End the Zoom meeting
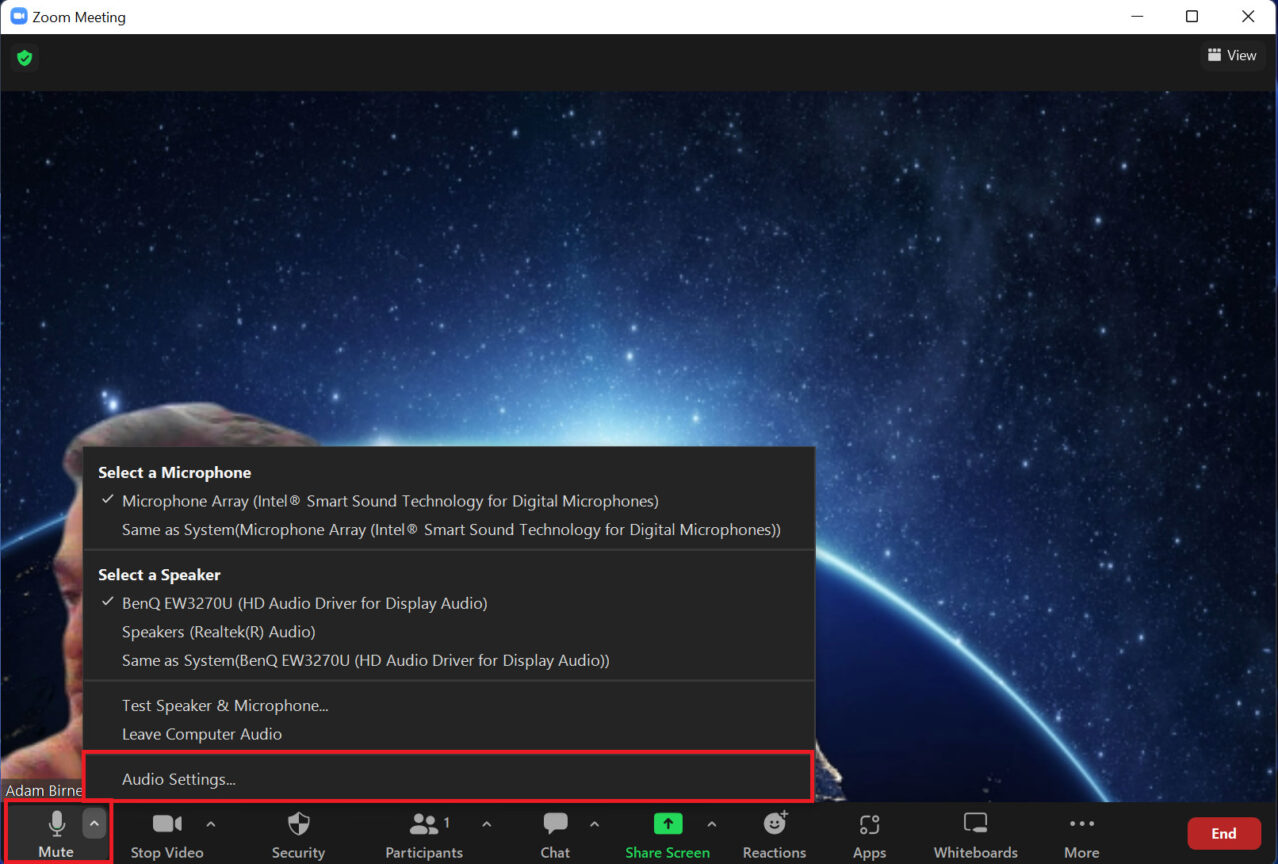Image resolution: width=1278 pixels, height=864 pixels. (1223, 832)
